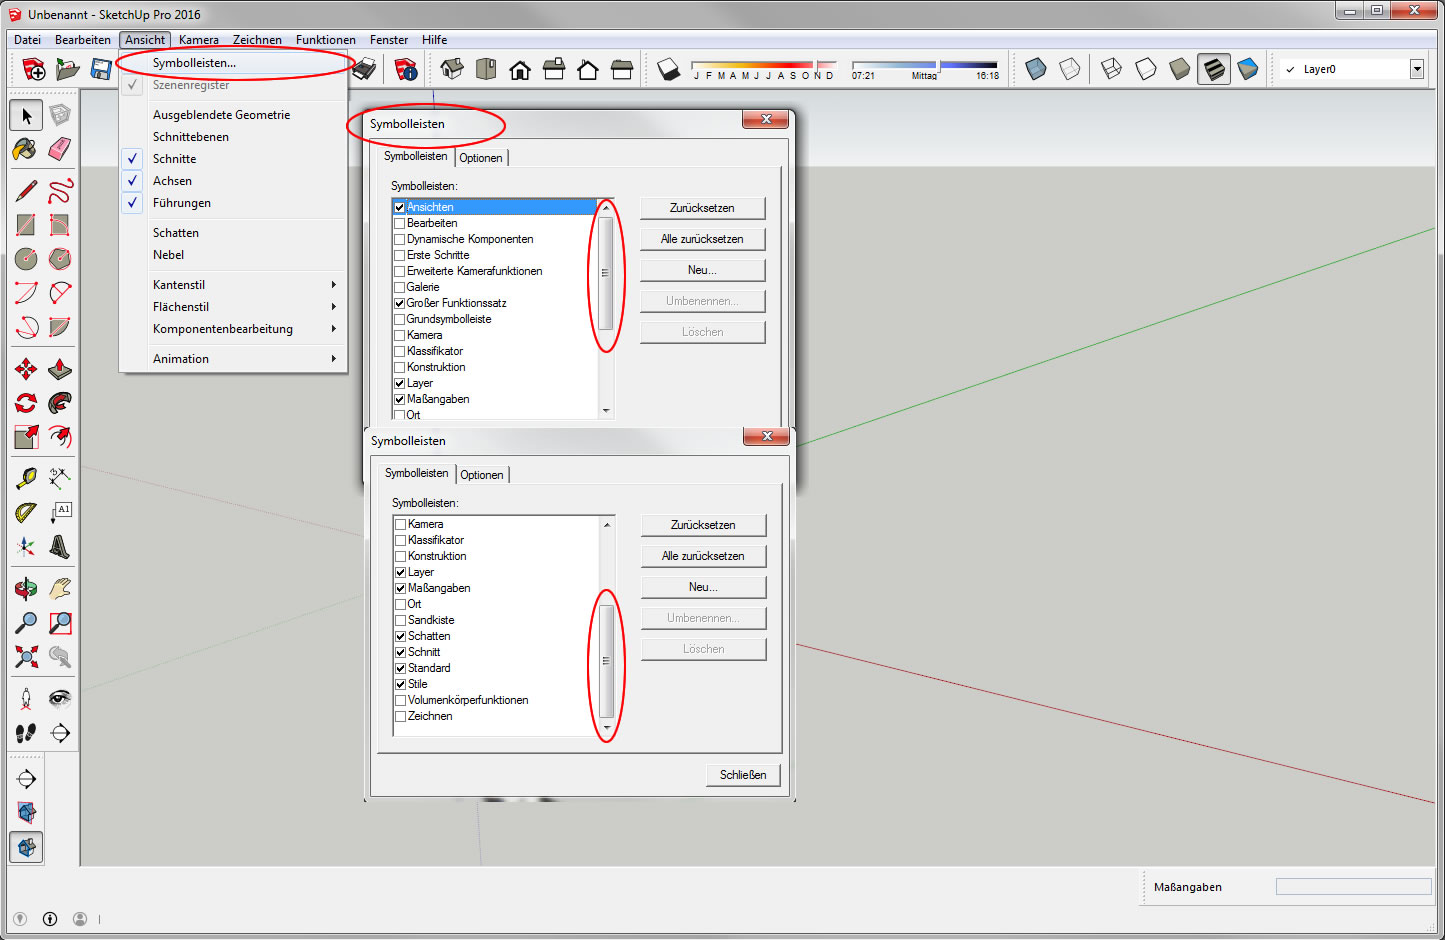Activate the Push/Pull tool
1445x940 pixels.
[x=60, y=370]
